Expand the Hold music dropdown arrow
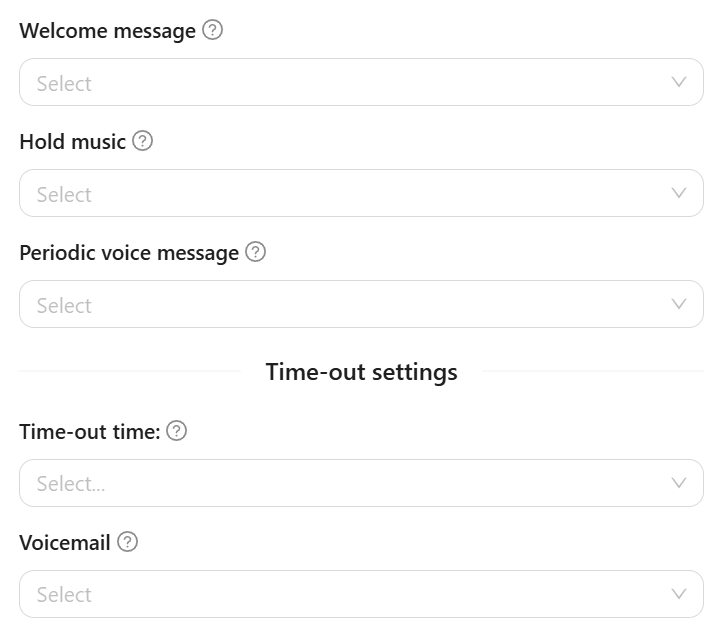The width and height of the screenshot is (726, 643). 679,193
